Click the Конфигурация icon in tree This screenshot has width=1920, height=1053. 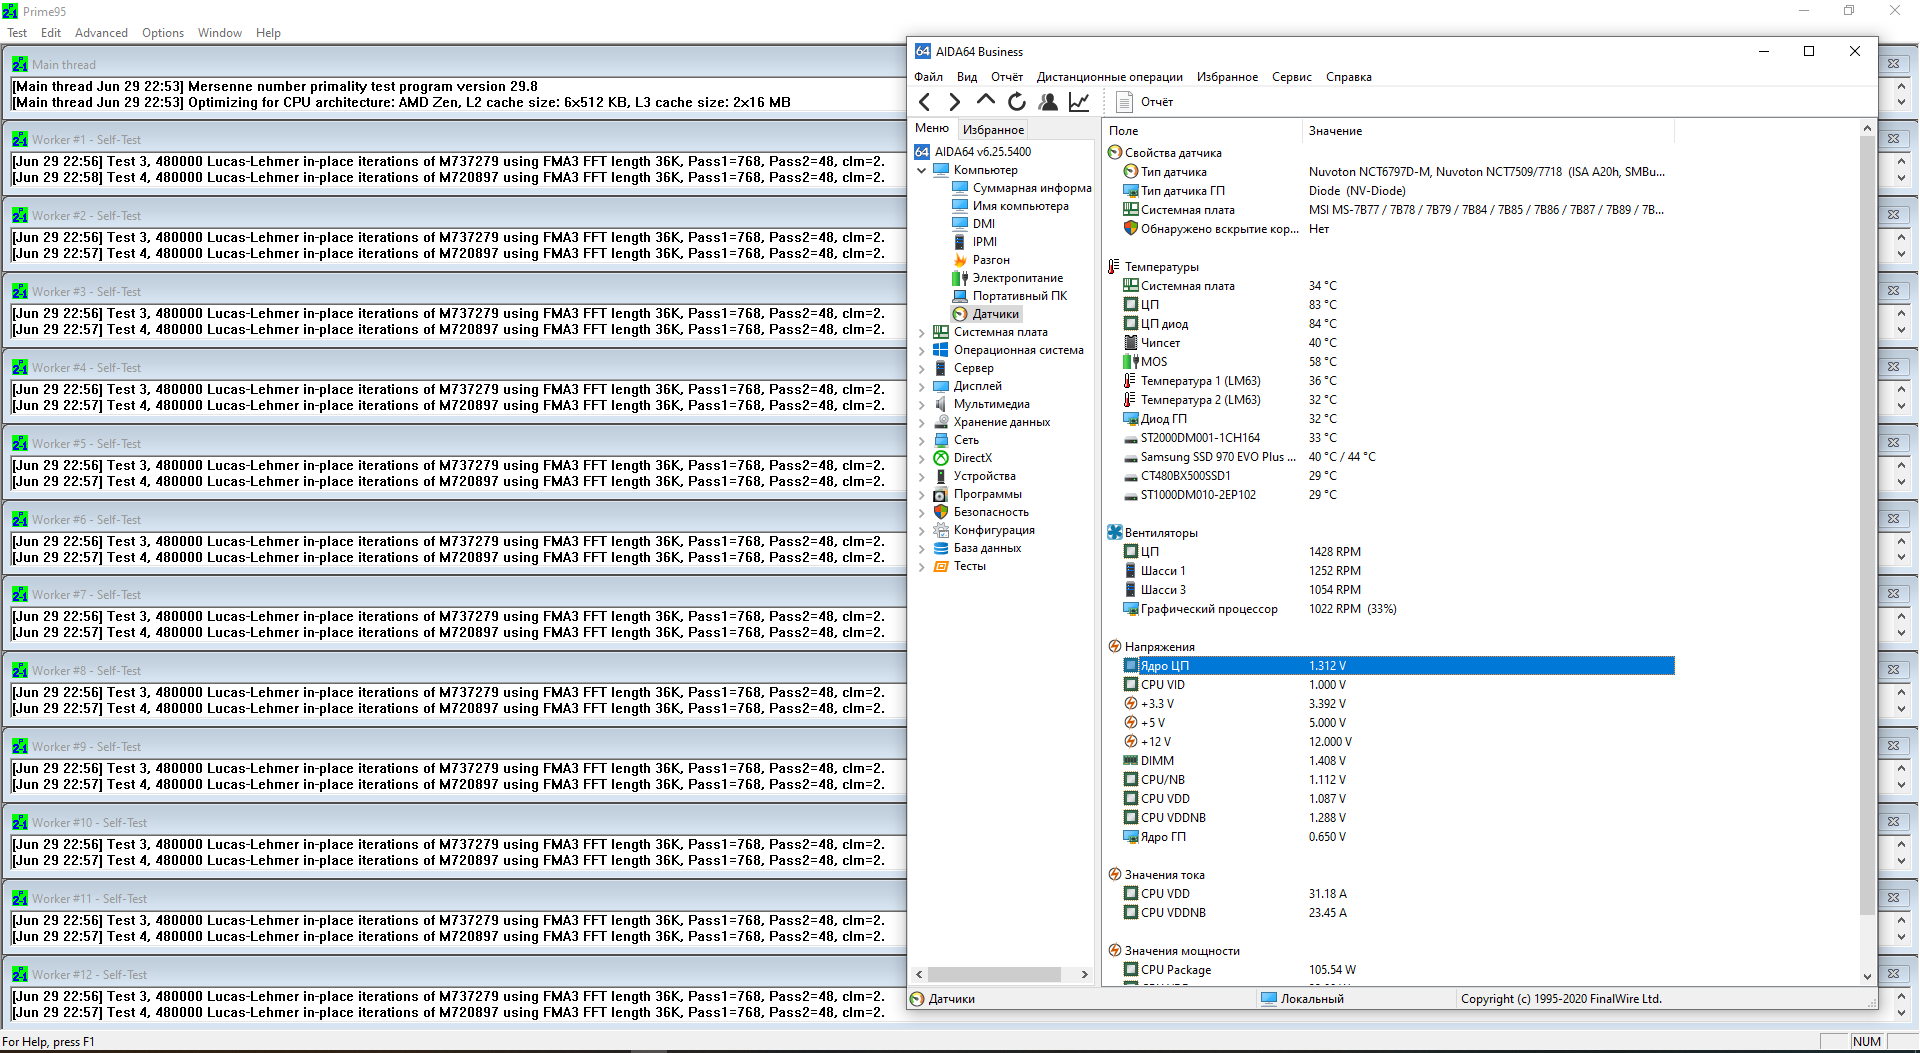click(x=941, y=530)
